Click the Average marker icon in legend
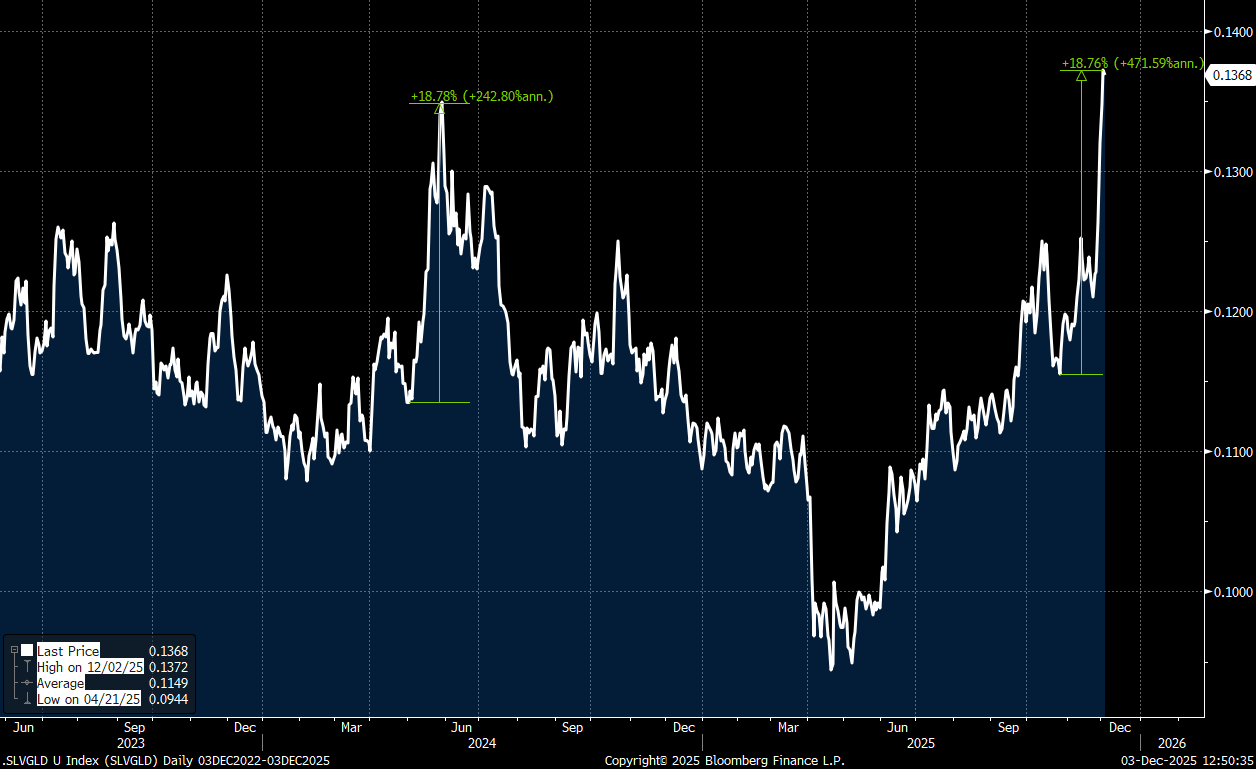Viewport: 1256px width, 769px height. pos(27,683)
